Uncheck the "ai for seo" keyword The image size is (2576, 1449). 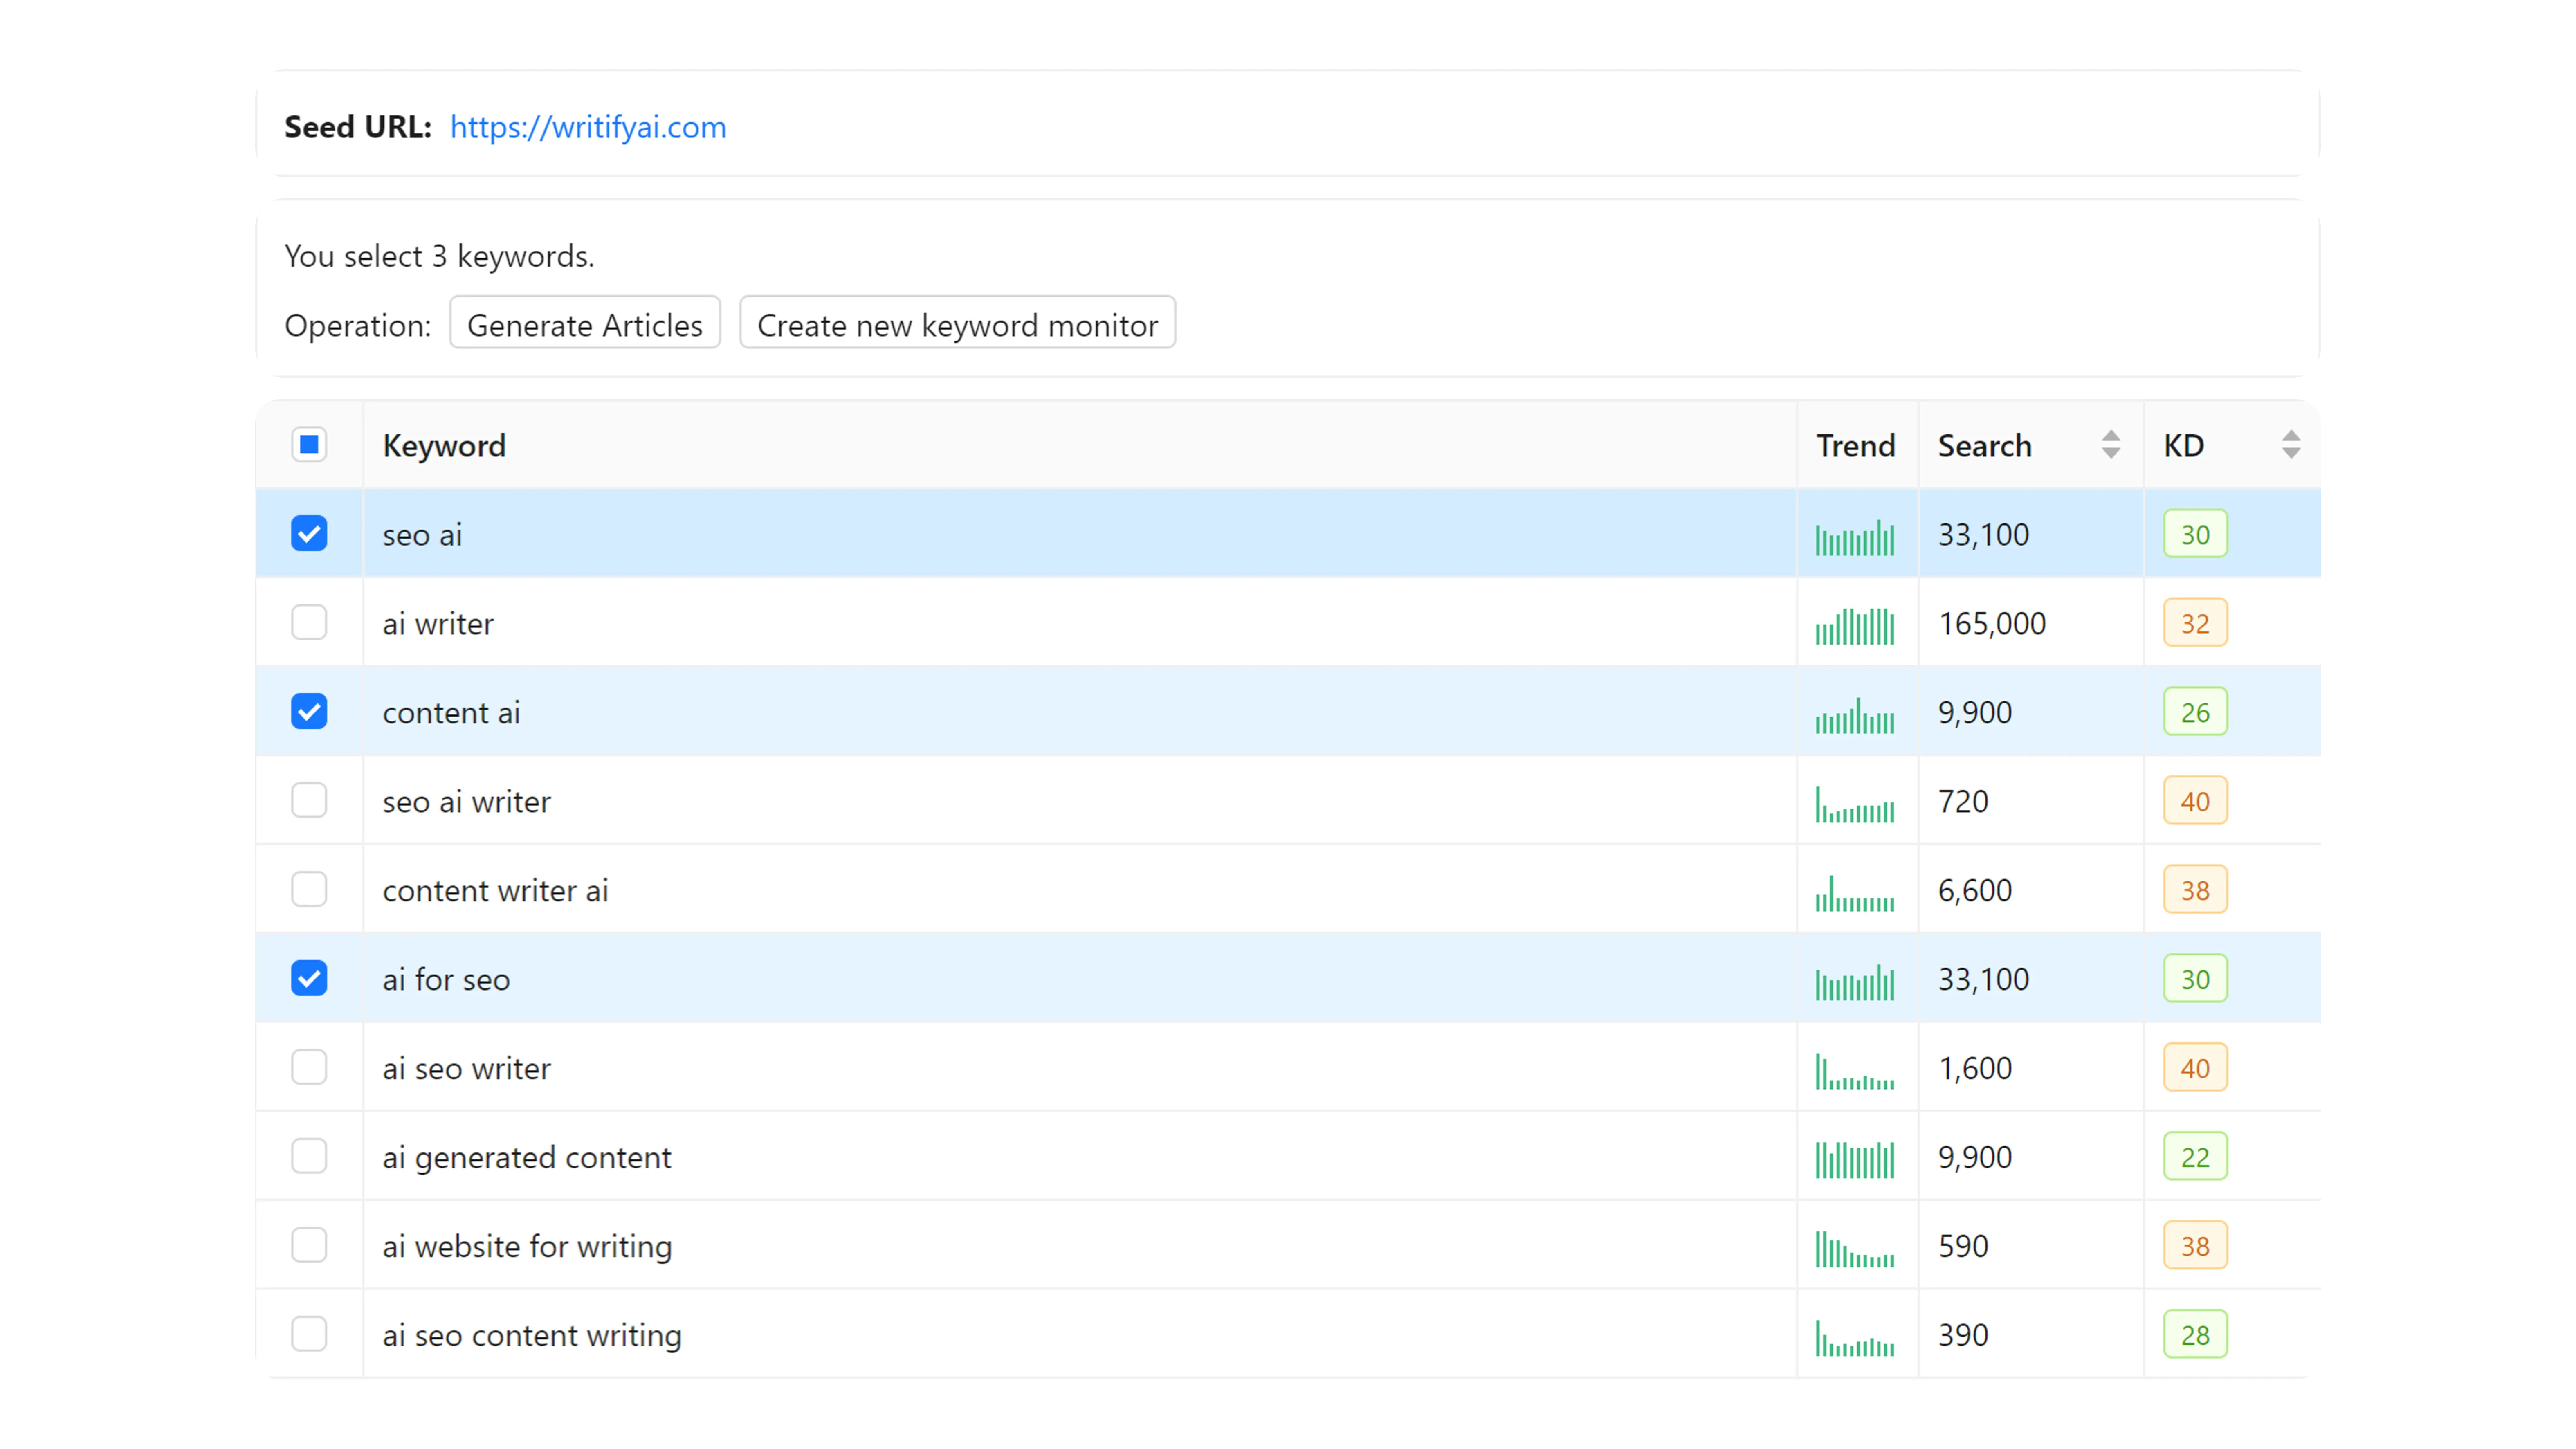310,978
